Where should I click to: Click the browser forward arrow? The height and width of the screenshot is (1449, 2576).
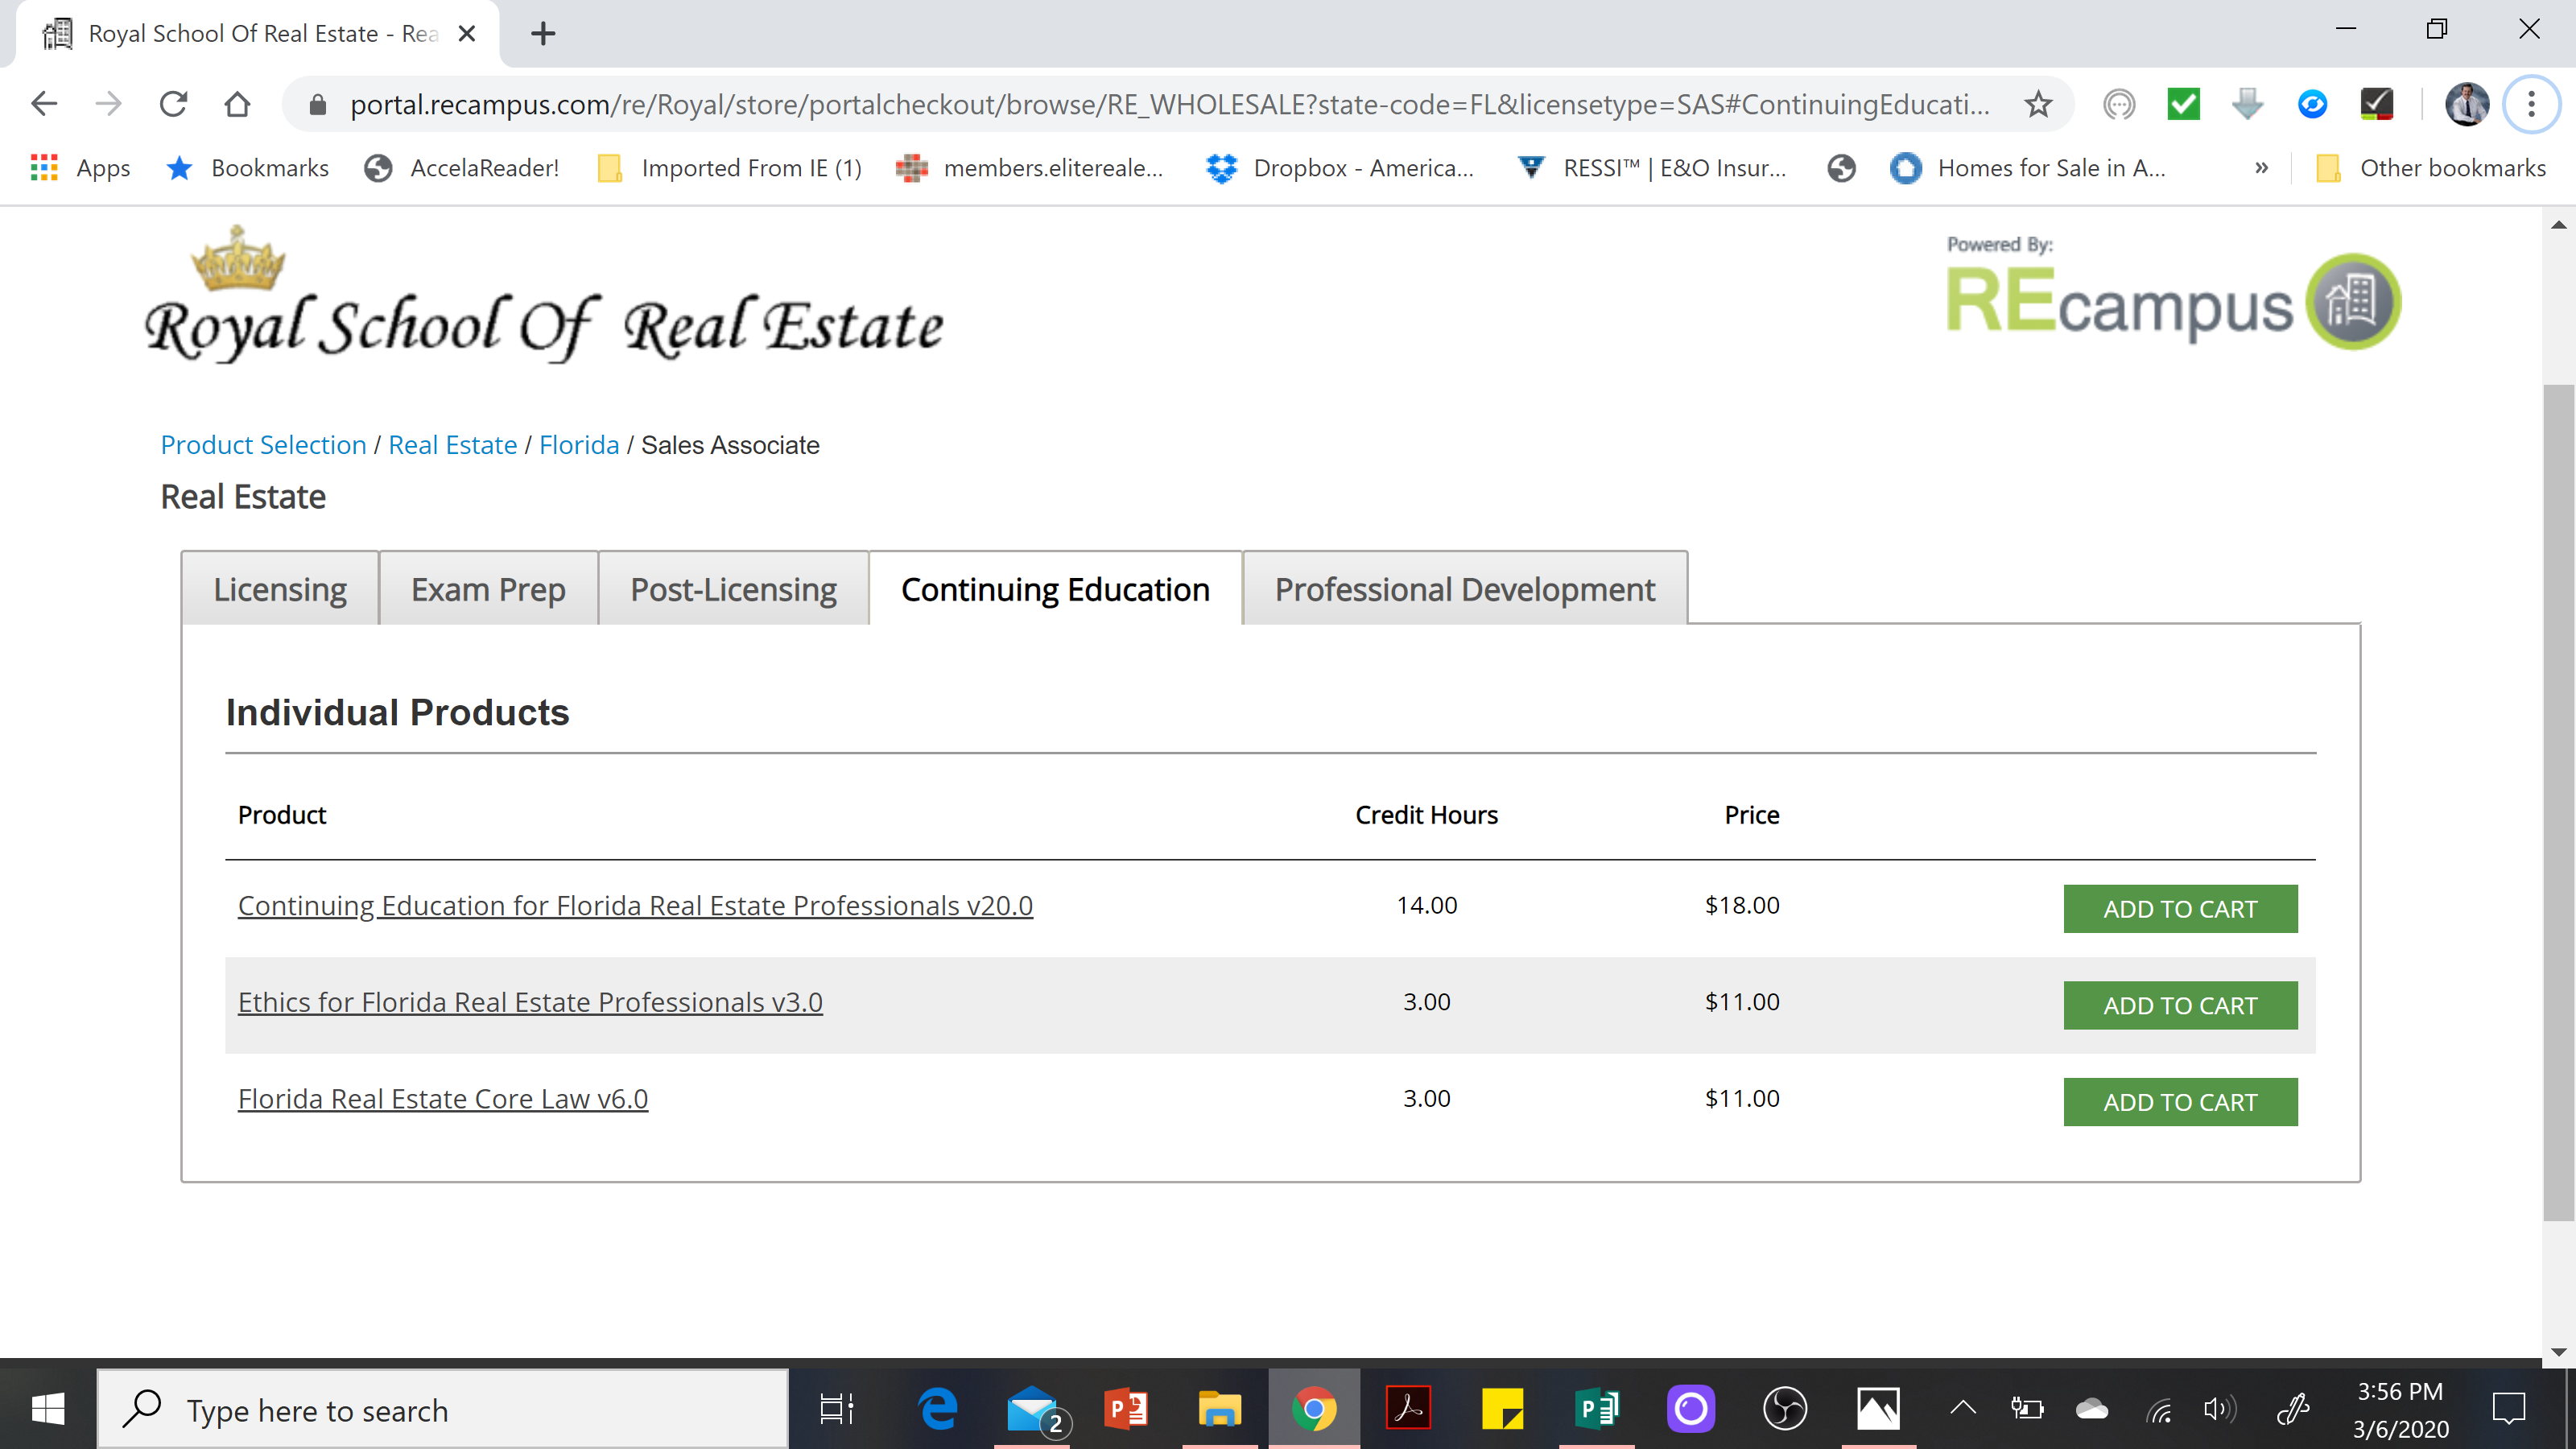(x=108, y=104)
